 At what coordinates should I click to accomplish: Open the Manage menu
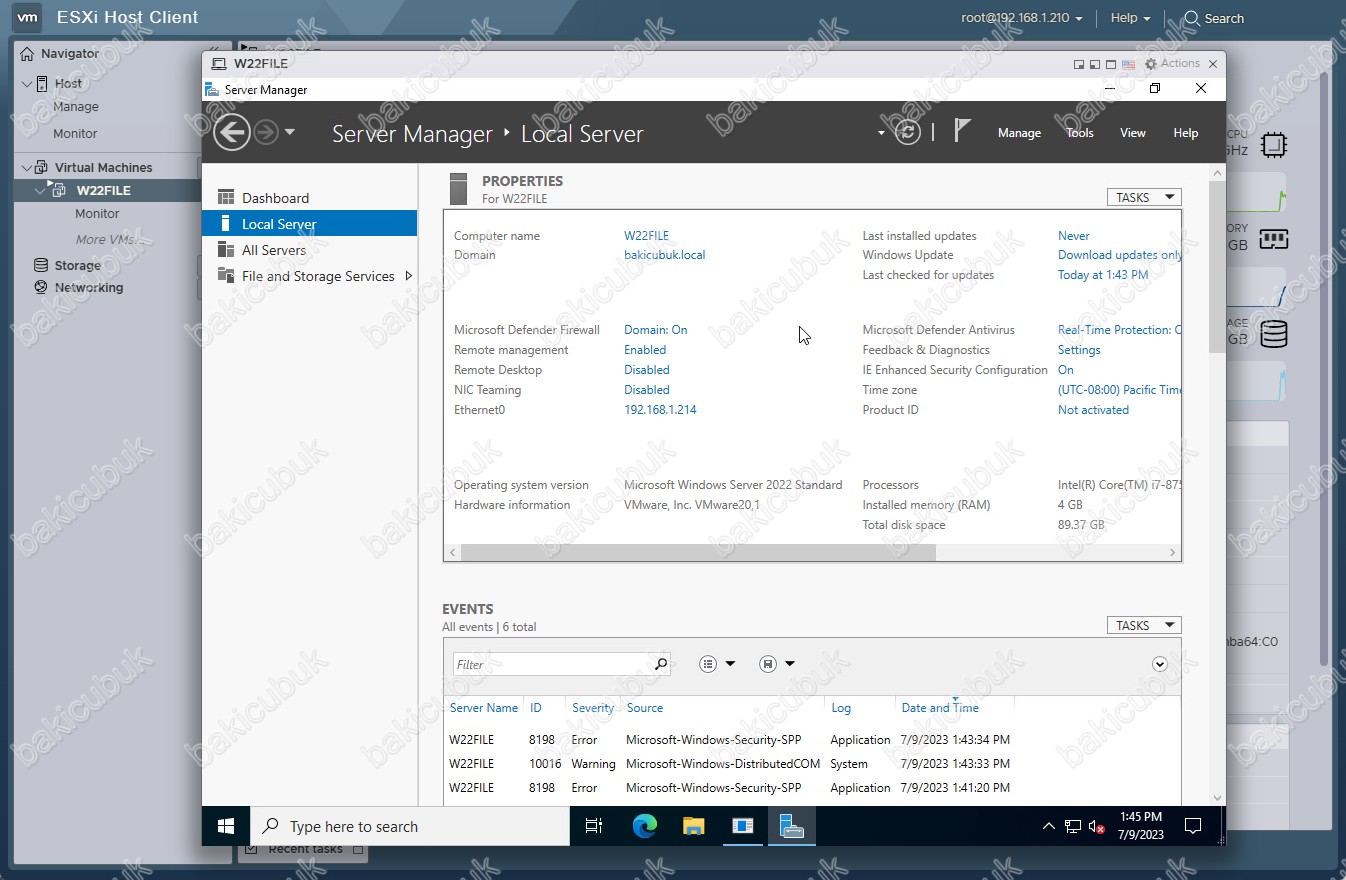(x=1019, y=133)
